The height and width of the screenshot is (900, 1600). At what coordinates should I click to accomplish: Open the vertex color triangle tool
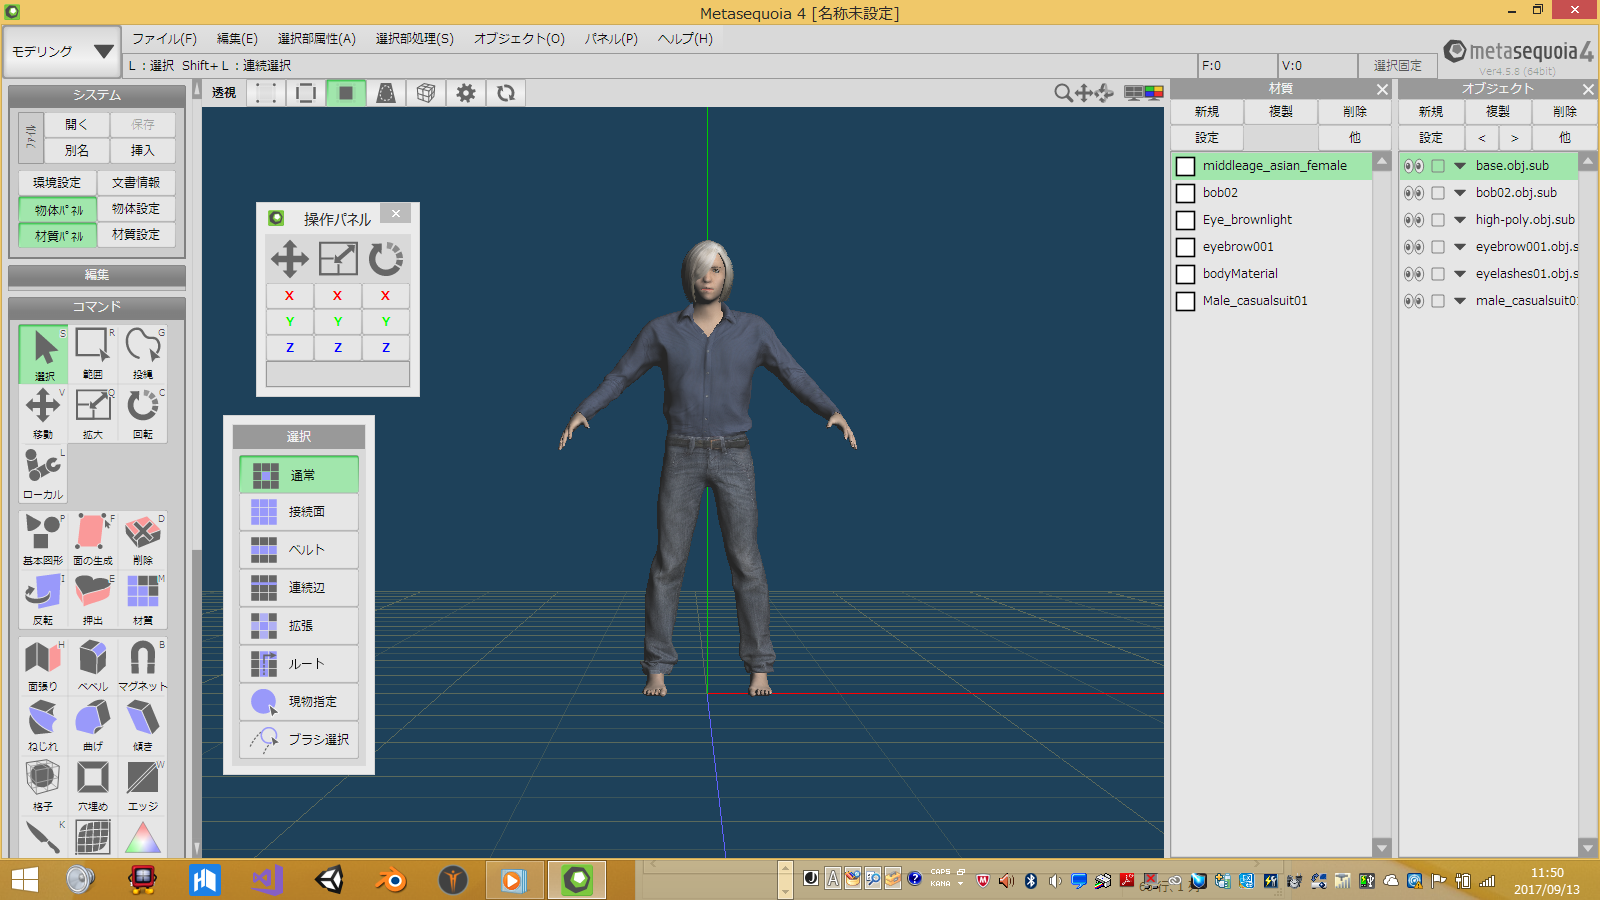coord(143,838)
